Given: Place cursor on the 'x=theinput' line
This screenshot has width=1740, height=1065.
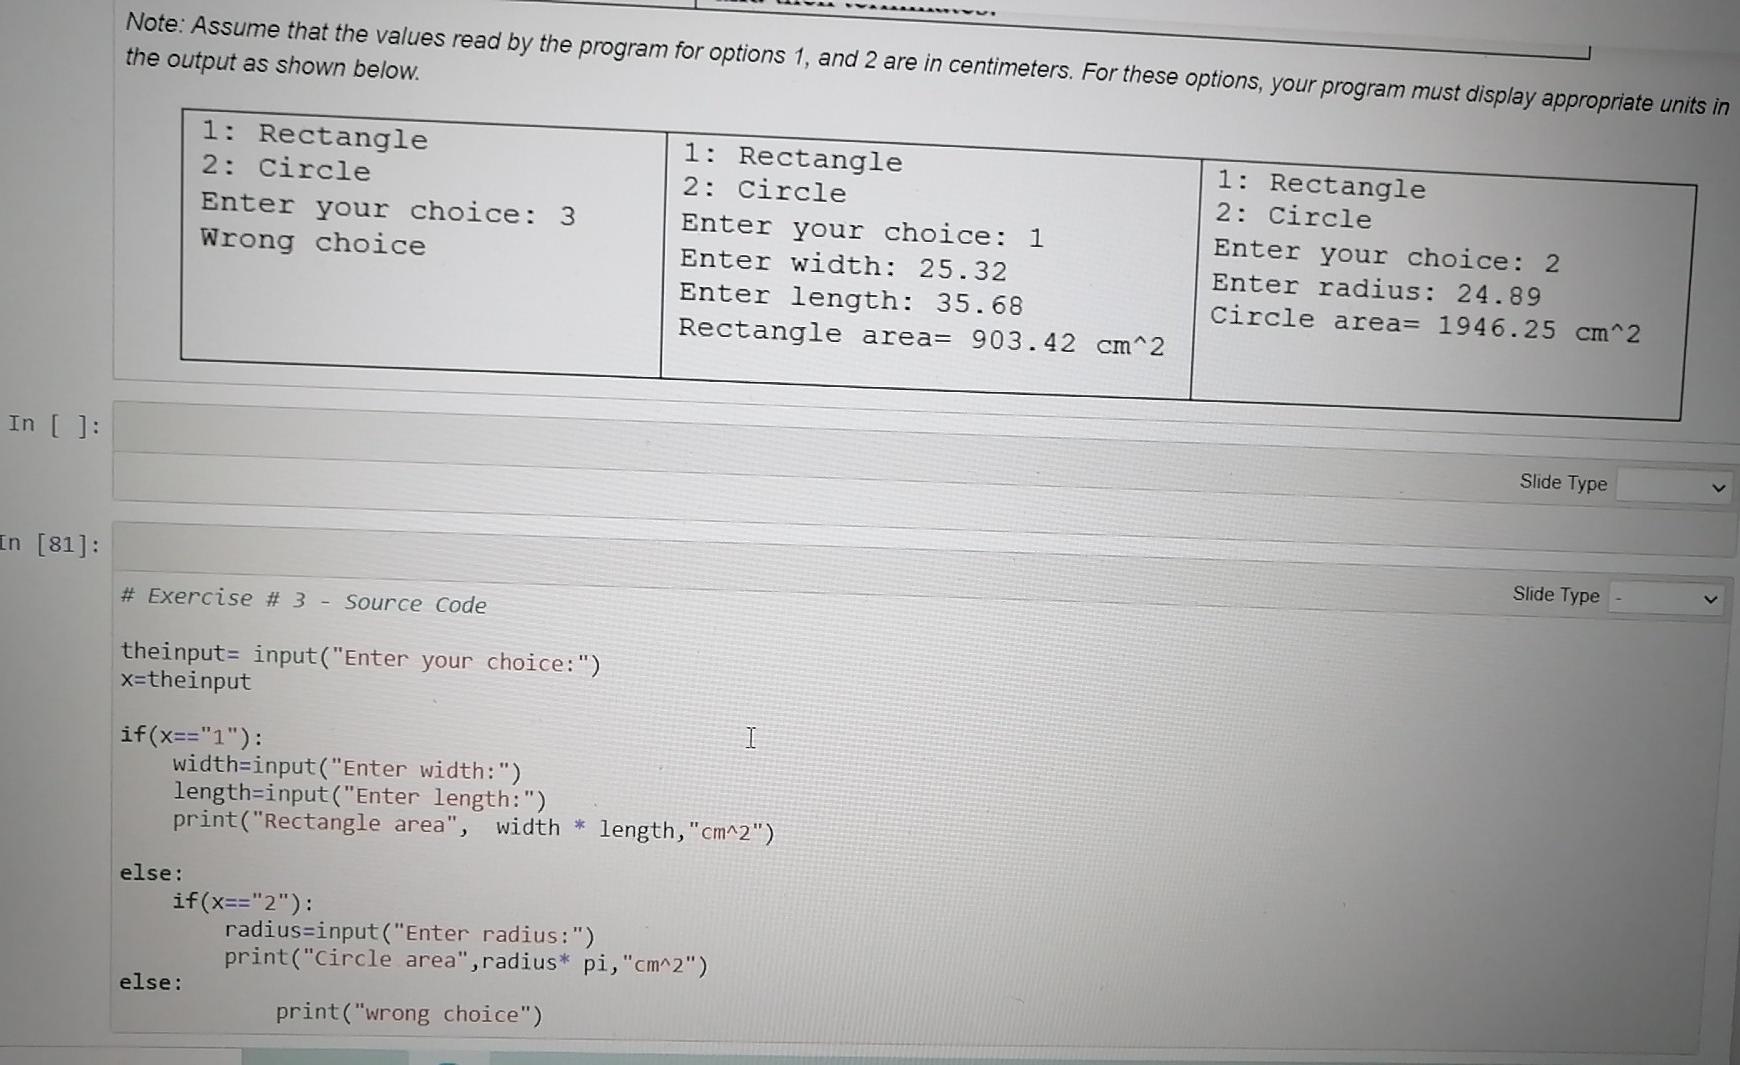Looking at the screenshot, I should pos(186,681).
